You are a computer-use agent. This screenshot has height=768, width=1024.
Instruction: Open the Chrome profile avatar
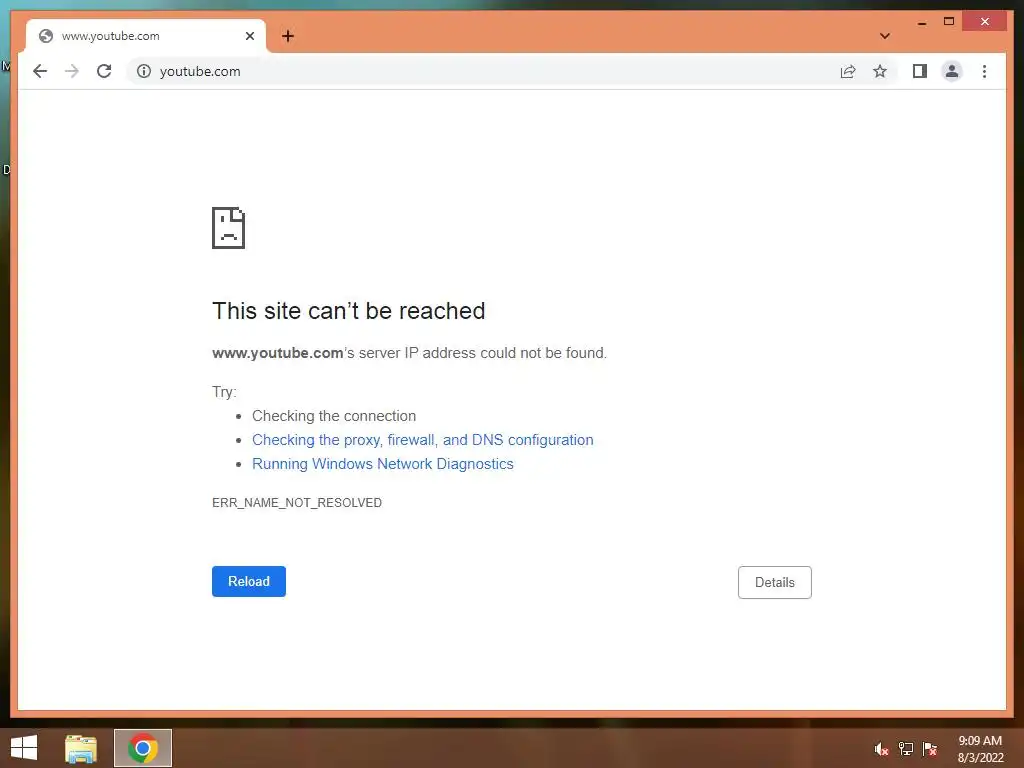952,71
